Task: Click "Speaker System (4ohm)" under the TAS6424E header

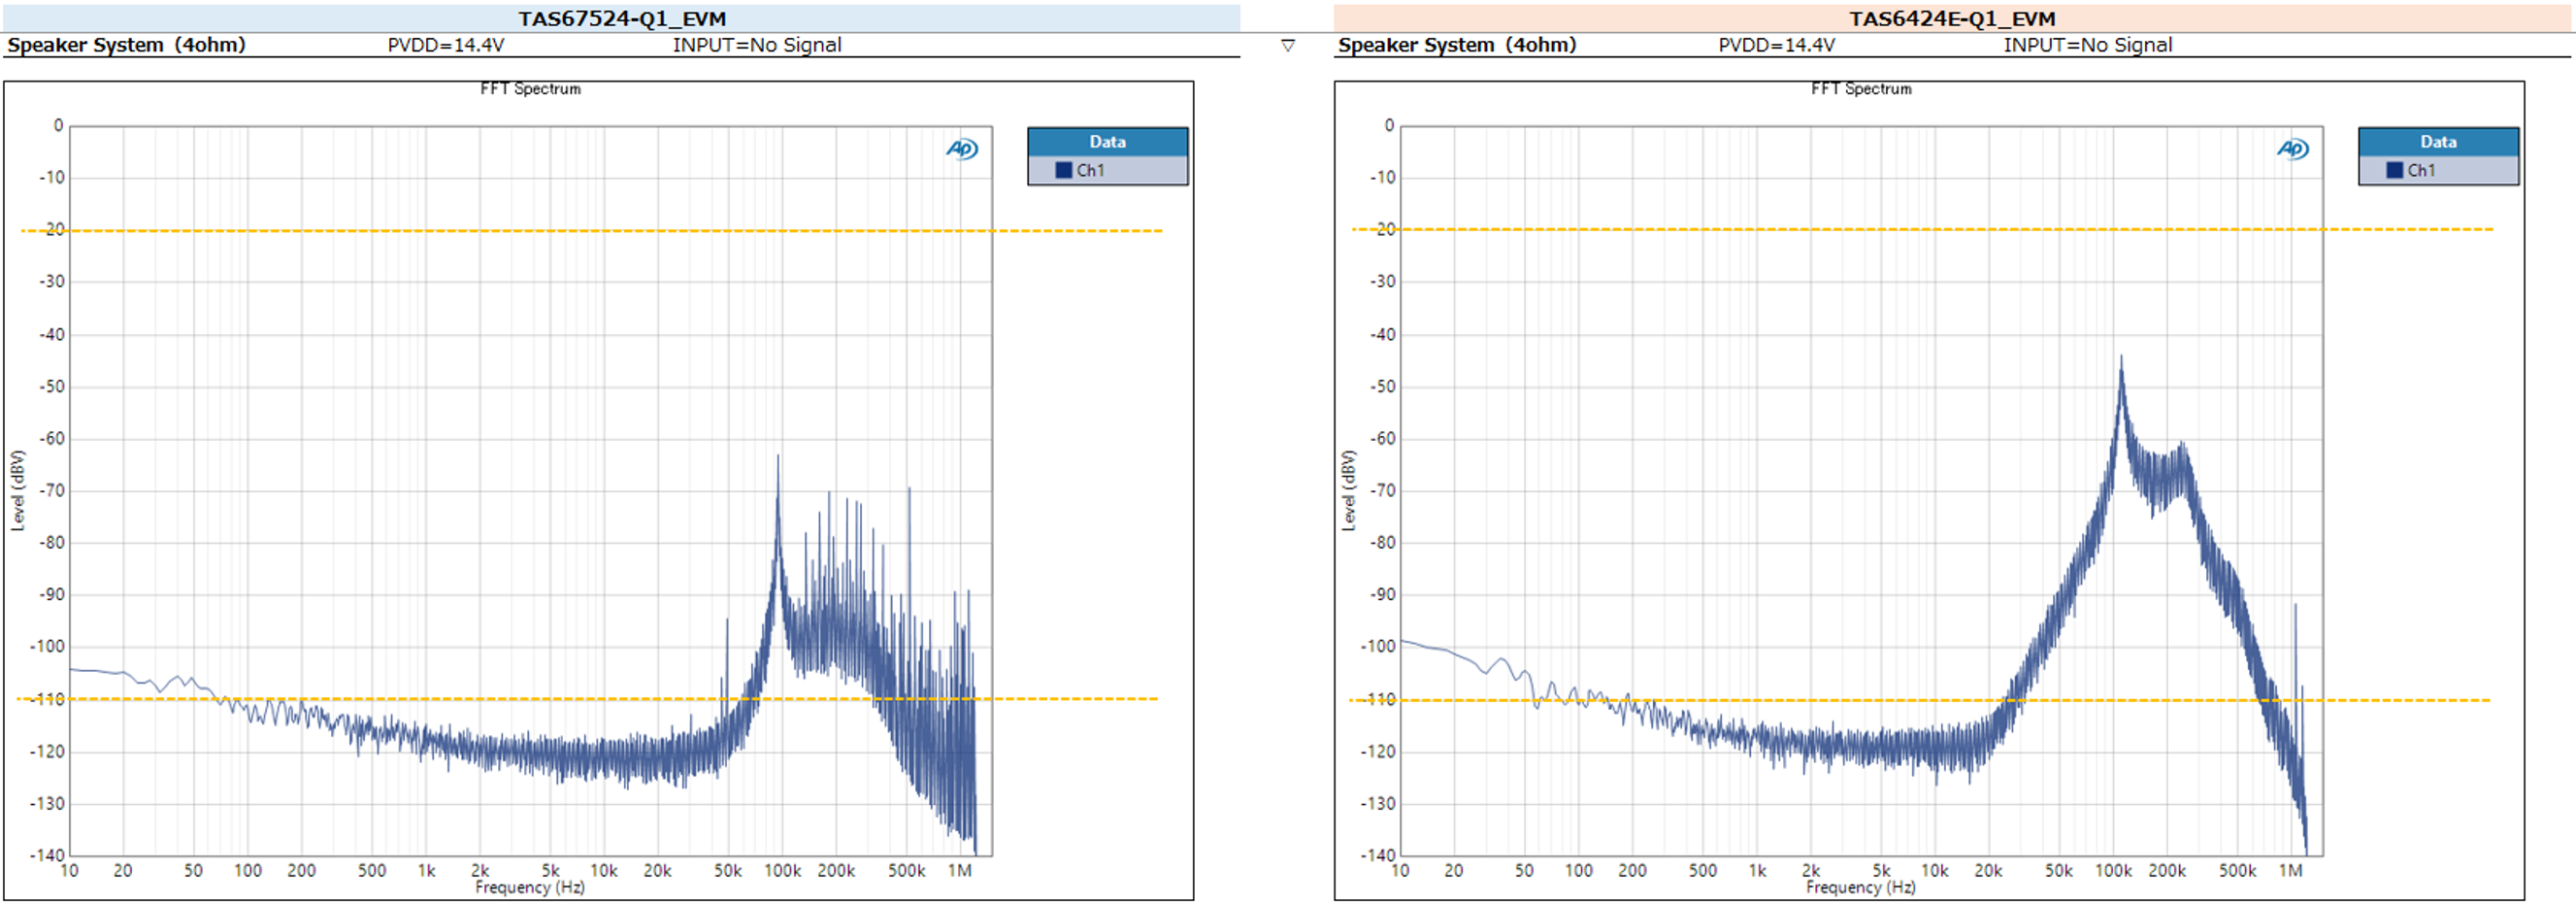Action: click(1457, 45)
